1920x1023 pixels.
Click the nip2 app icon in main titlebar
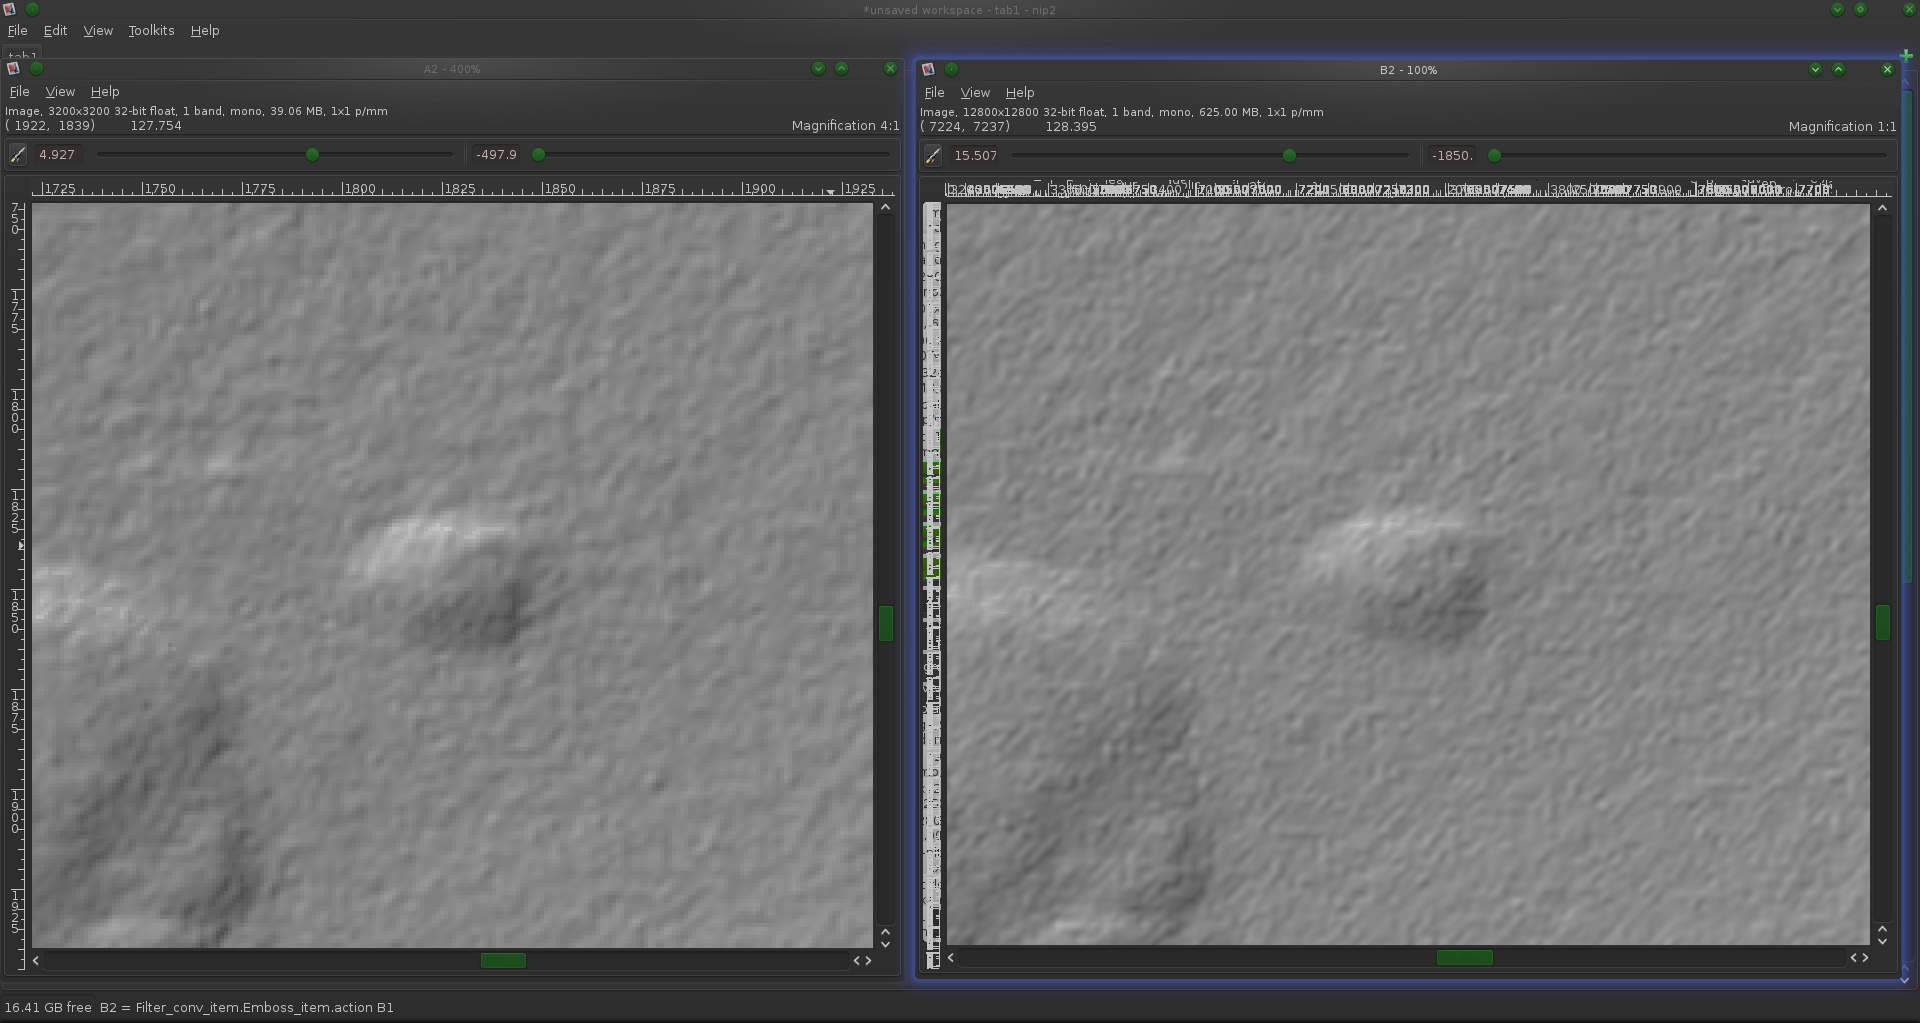point(9,9)
